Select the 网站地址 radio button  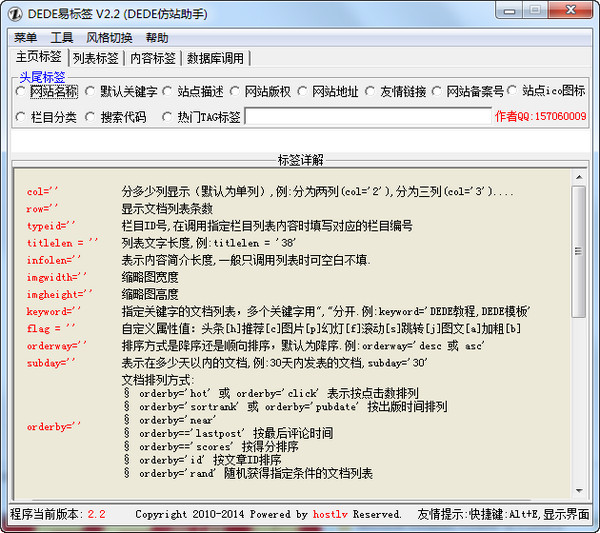(302, 91)
